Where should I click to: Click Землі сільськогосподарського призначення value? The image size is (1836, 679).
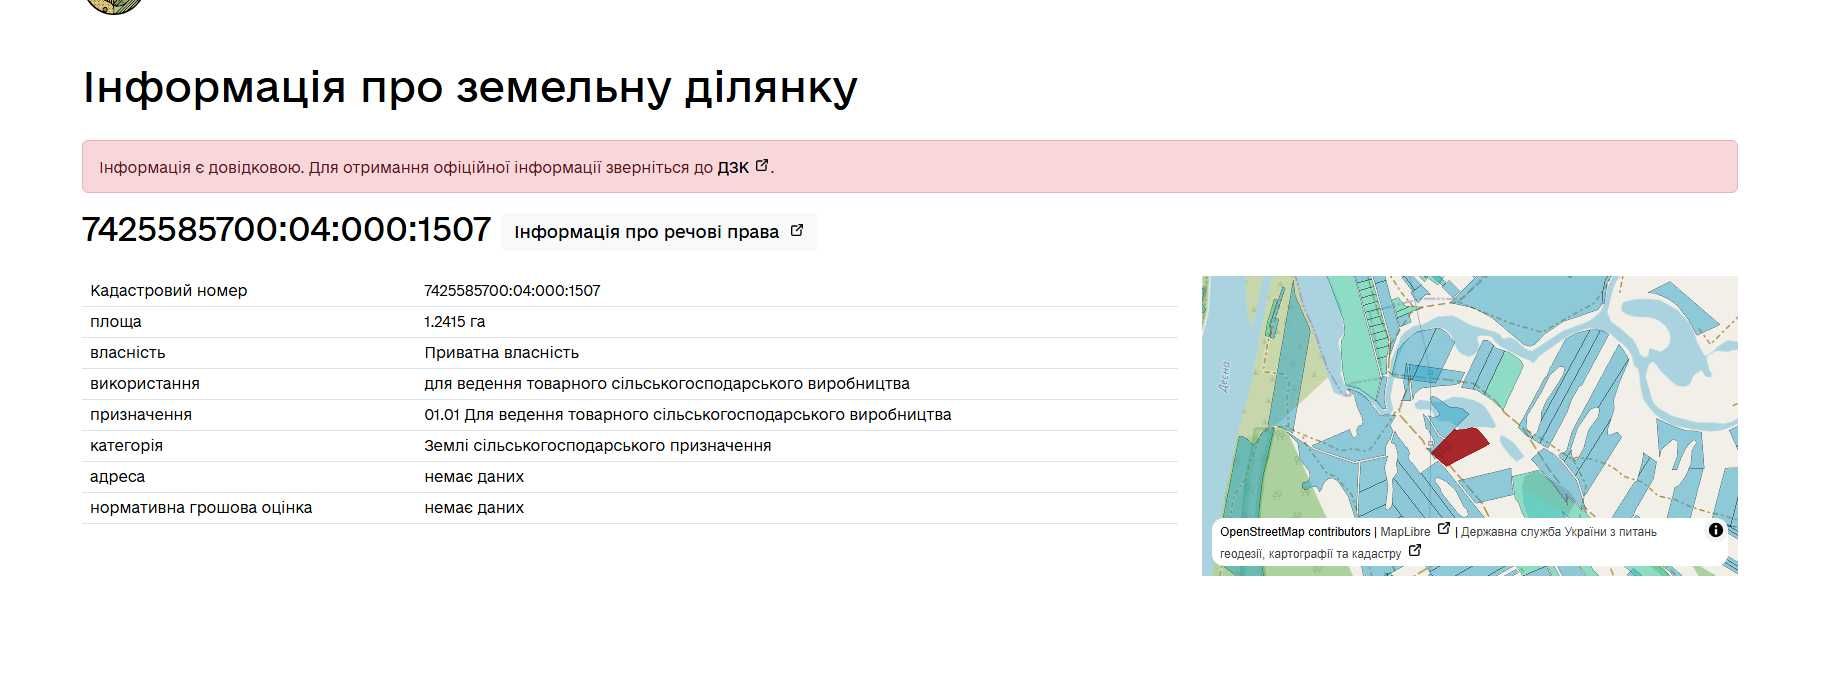tap(597, 445)
